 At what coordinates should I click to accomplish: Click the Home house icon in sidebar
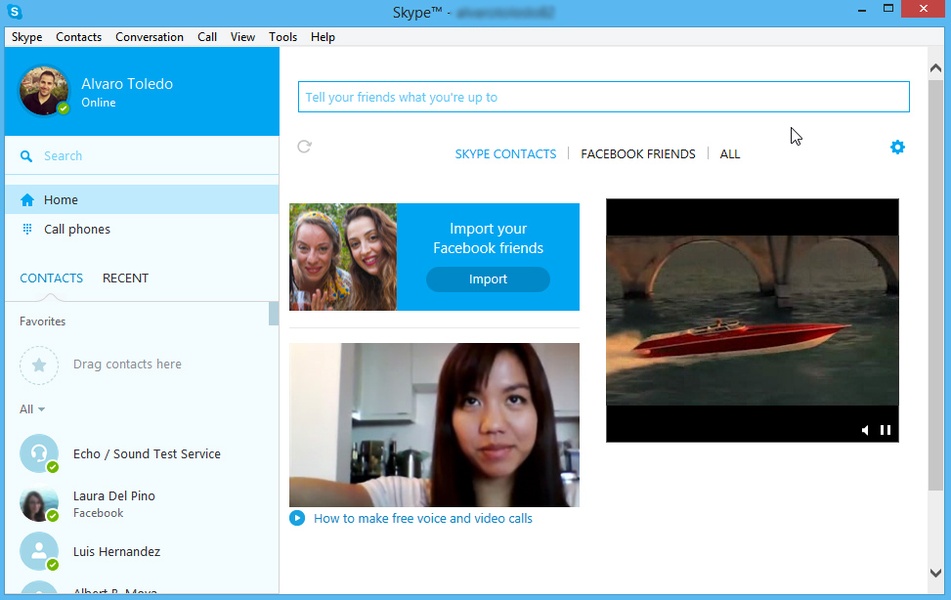27,200
